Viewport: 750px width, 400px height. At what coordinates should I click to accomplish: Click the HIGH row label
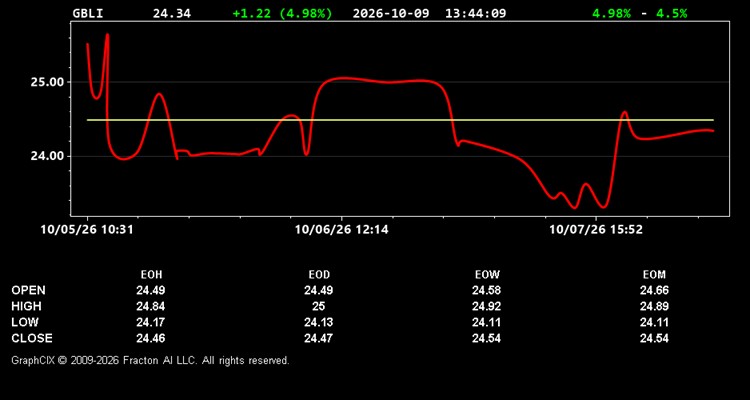click(26, 306)
